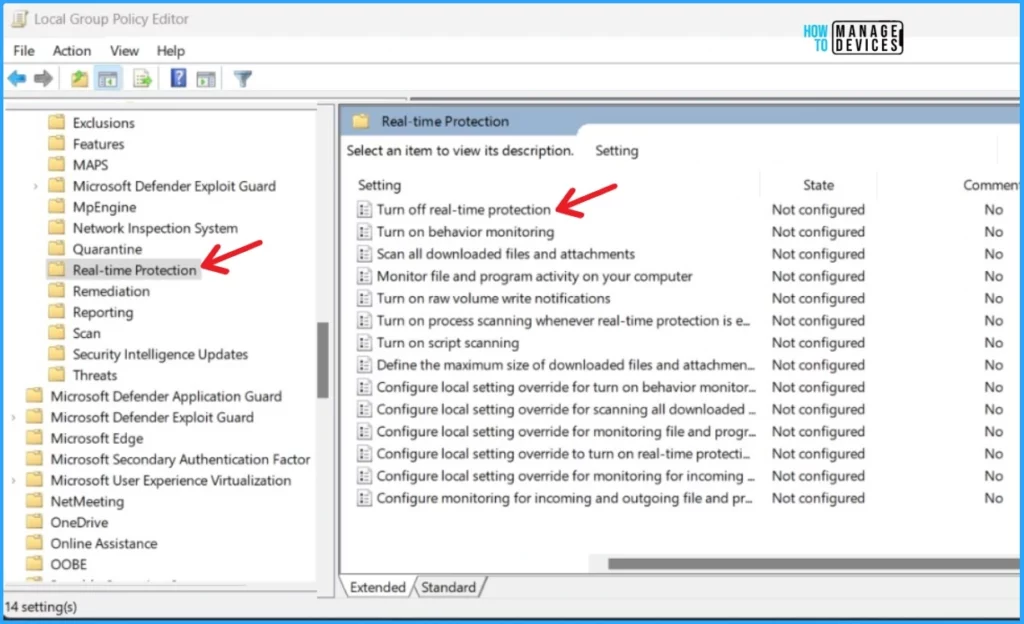Expand top-level Microsoft Defender Exploit Guard chevron
1024x624 pixels.
pyautogui.click(x=13, y=417)
